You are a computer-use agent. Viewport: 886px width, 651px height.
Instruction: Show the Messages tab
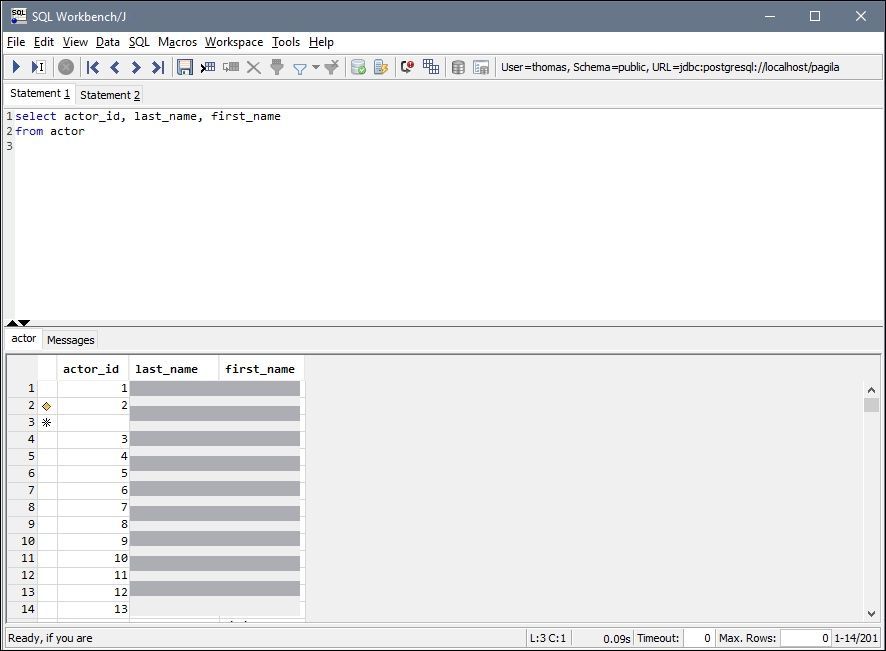[x=71, y=340]
